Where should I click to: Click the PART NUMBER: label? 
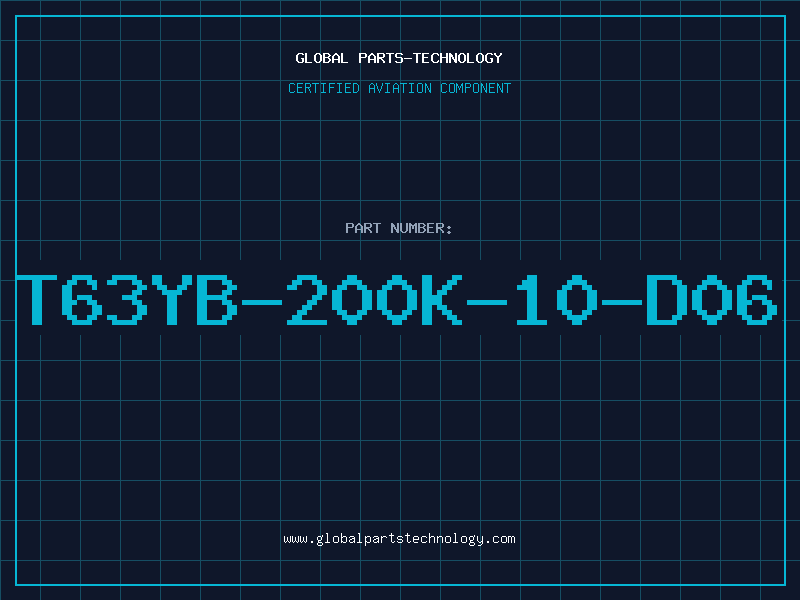pyautogui.click(x=399, y=228)
